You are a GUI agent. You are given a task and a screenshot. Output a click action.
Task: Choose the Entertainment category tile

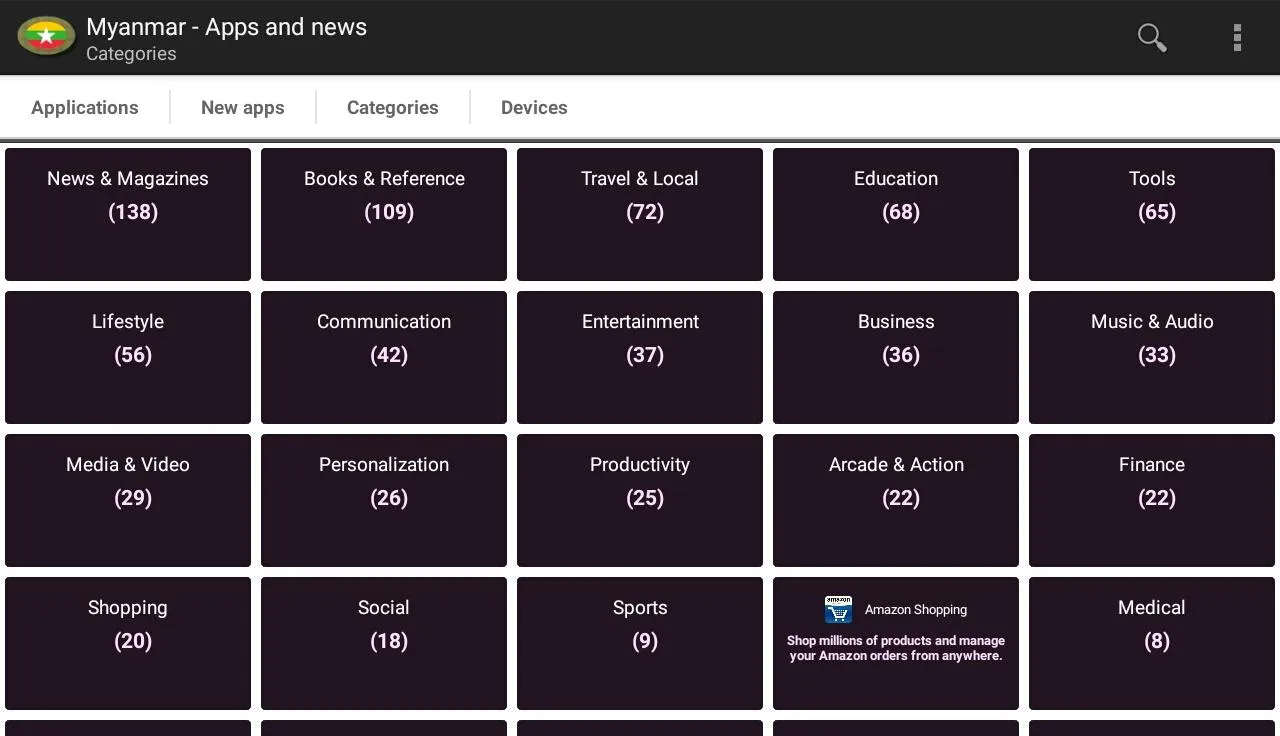[640, 357]
